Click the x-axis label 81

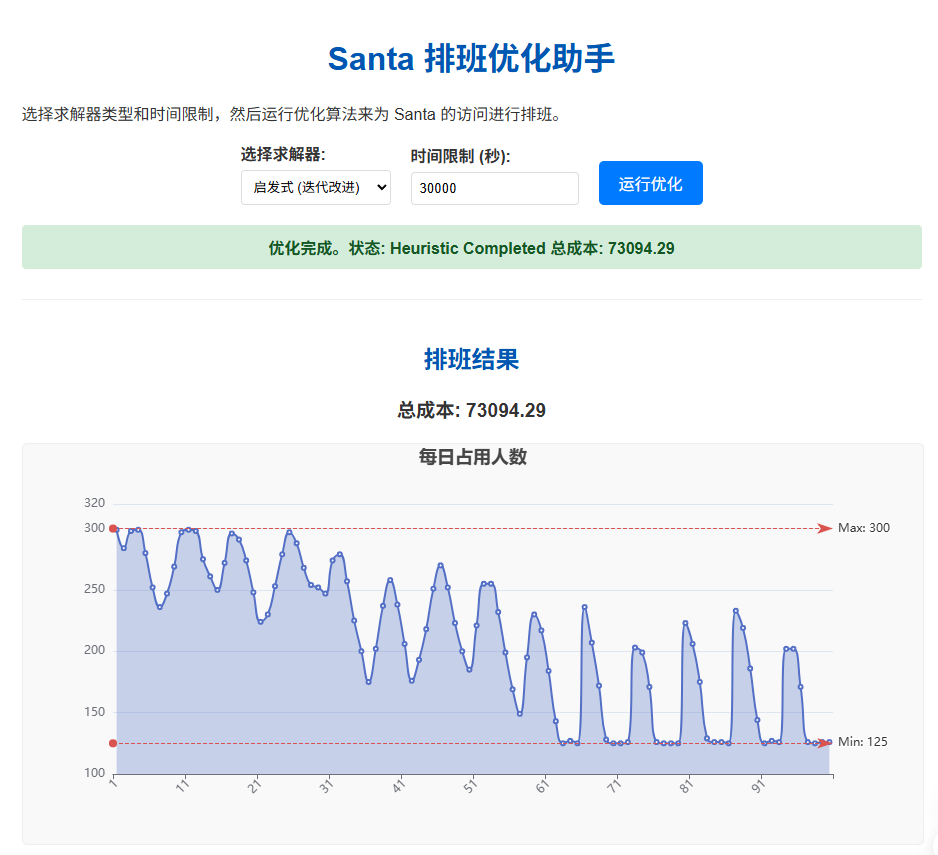[x=687, y=786]
